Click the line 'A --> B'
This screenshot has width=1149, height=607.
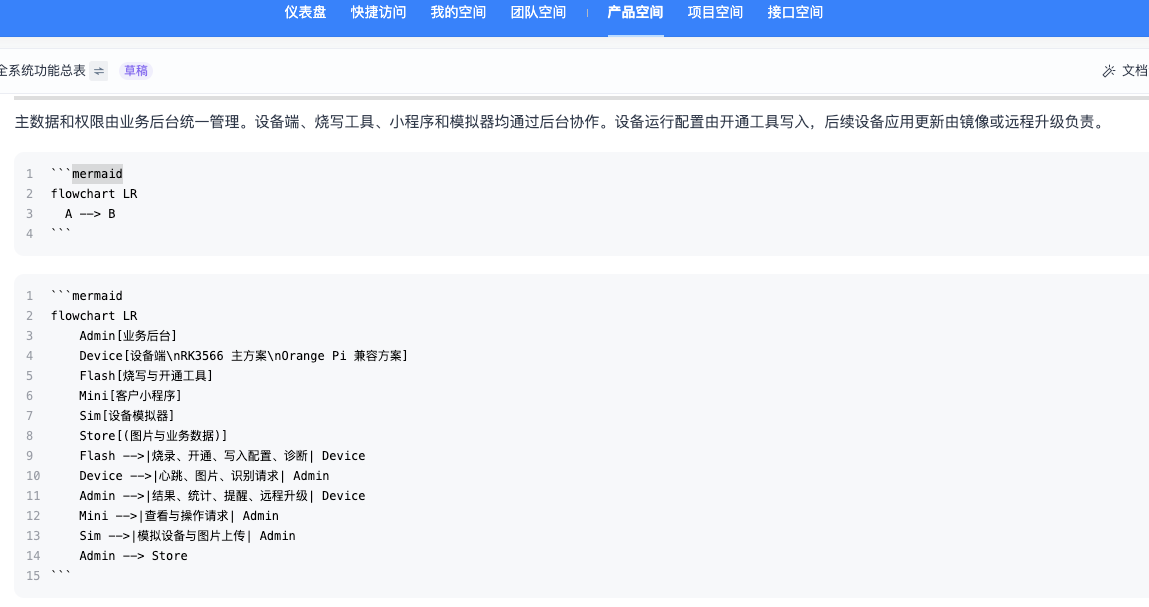click(90, 214)
